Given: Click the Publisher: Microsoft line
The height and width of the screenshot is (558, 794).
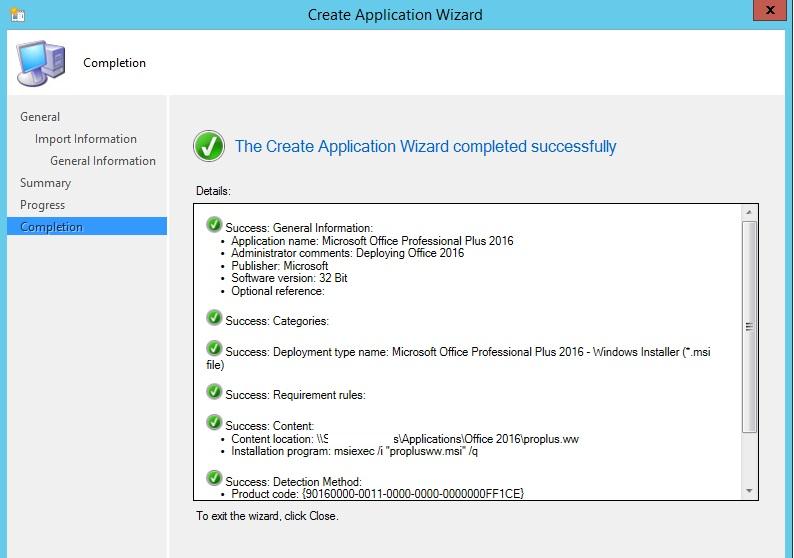Looking at the screenshot, I should (x=280, y=265).
